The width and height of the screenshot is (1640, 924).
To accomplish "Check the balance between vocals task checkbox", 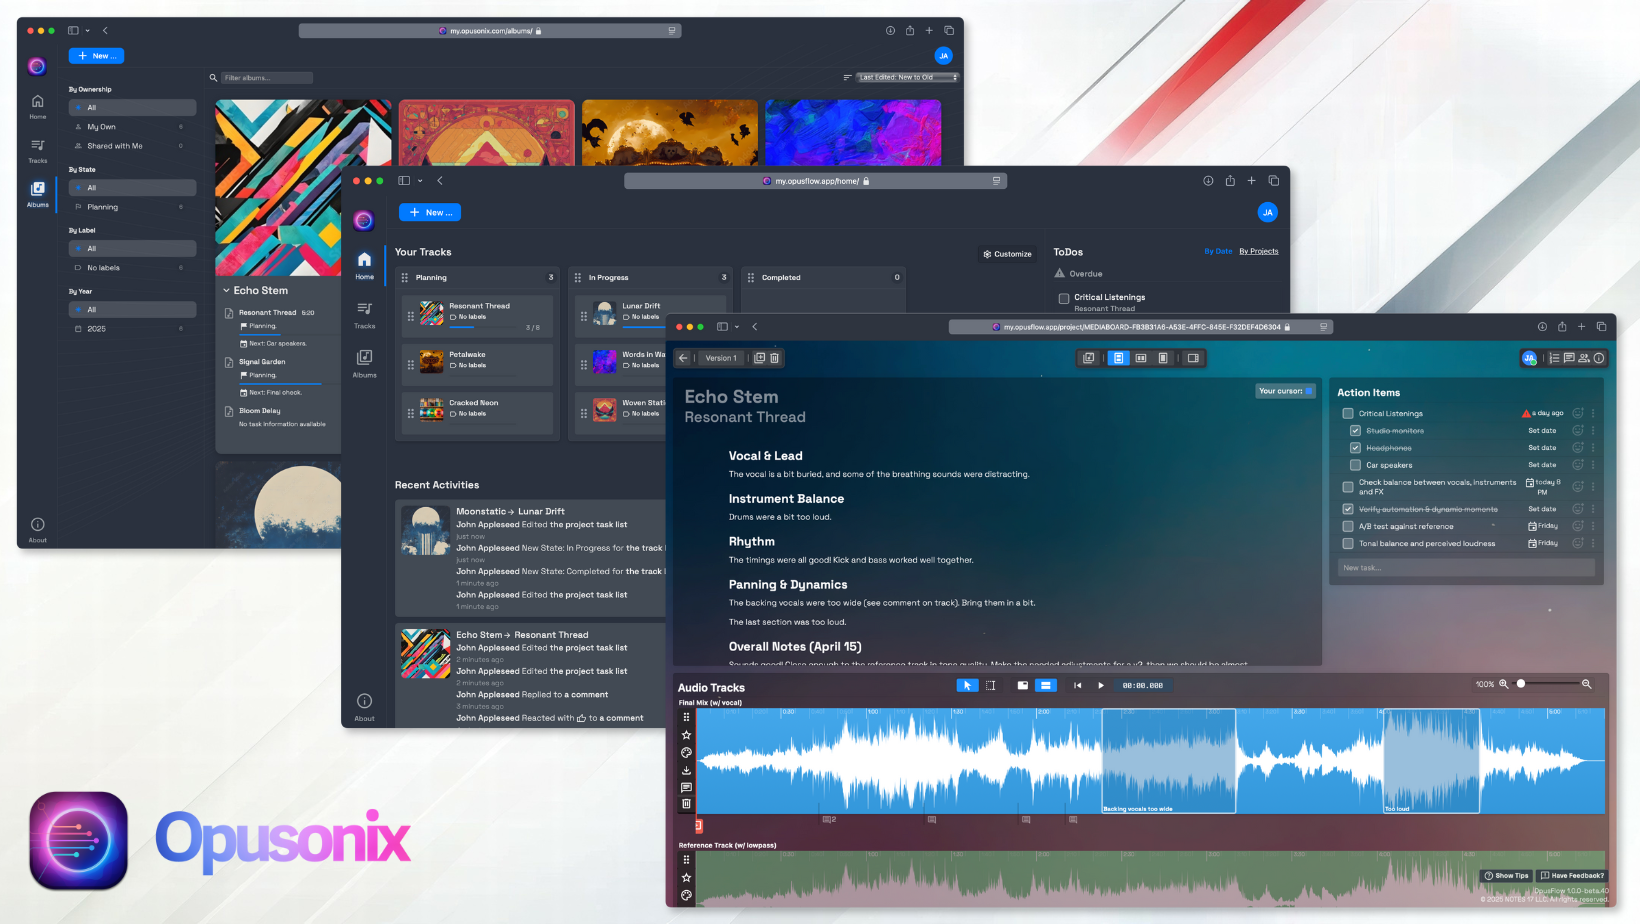I will tap(1348, 487).
